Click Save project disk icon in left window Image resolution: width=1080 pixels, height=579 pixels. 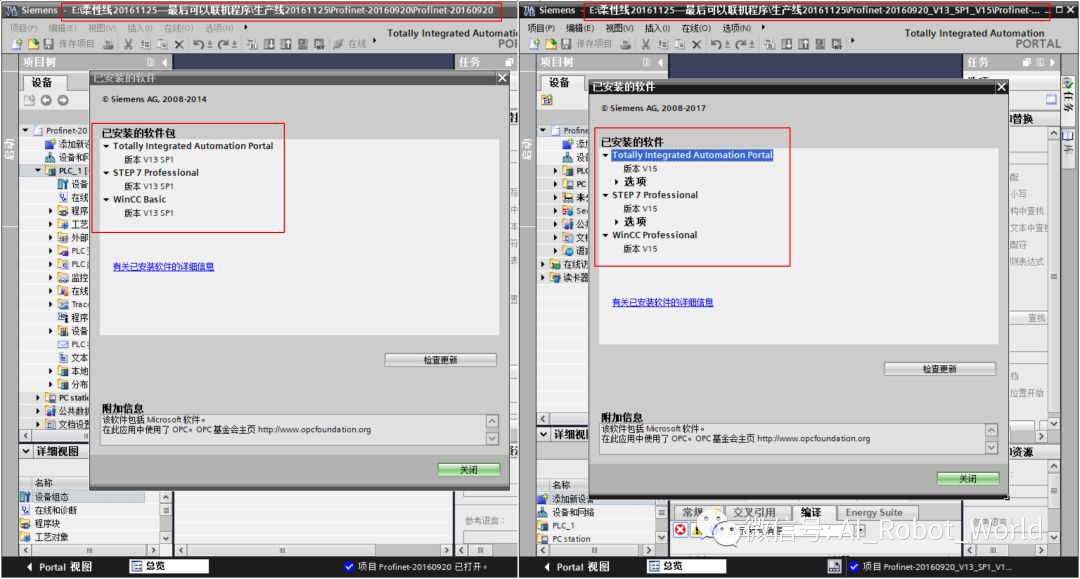(x=48, y=44)
